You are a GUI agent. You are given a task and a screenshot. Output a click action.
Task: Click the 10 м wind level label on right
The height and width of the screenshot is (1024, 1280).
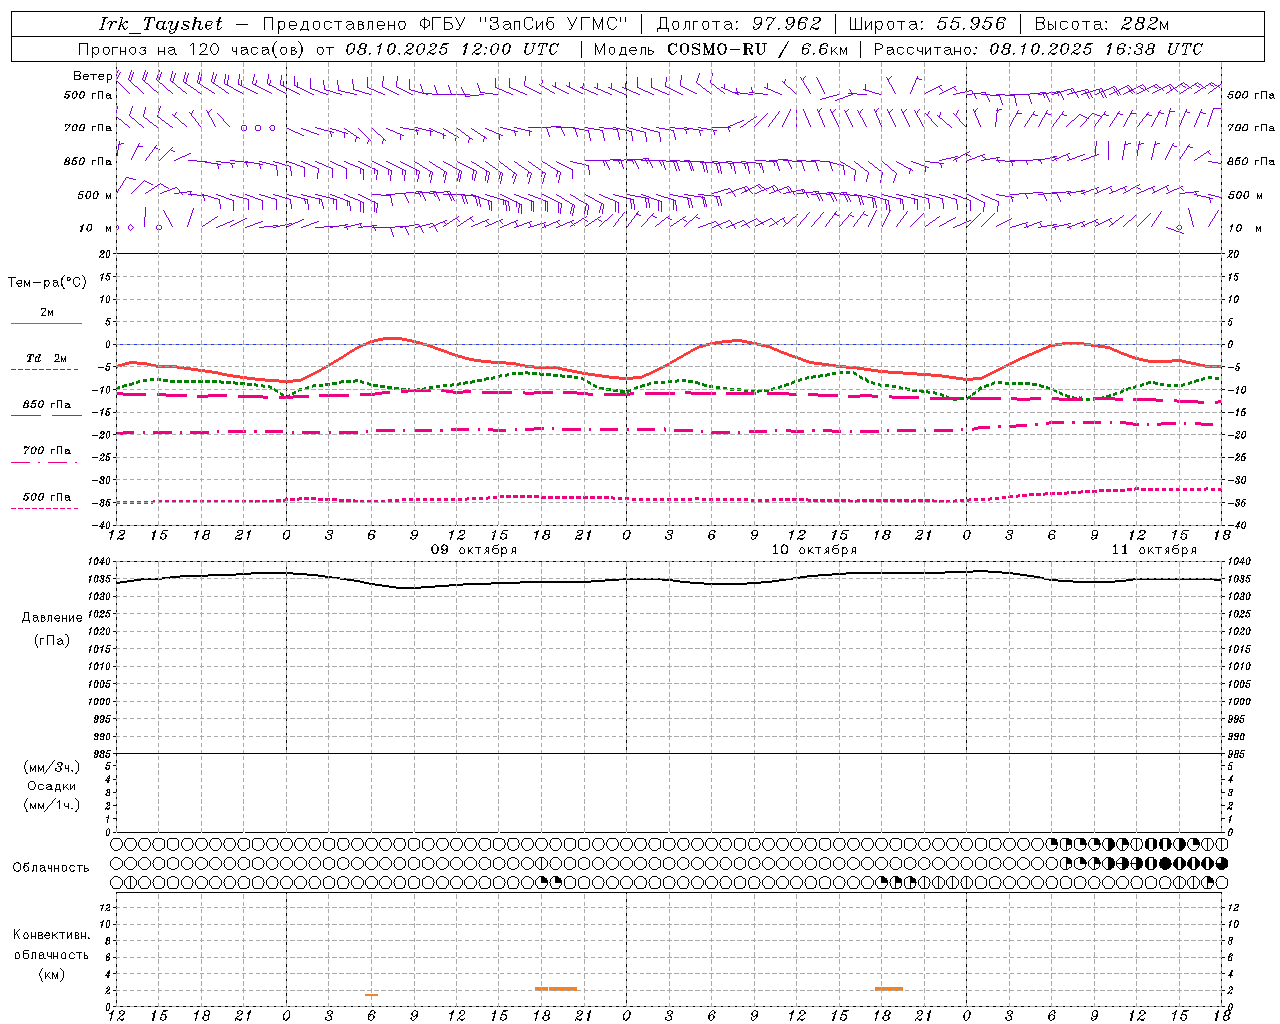tap(1245, 228)
